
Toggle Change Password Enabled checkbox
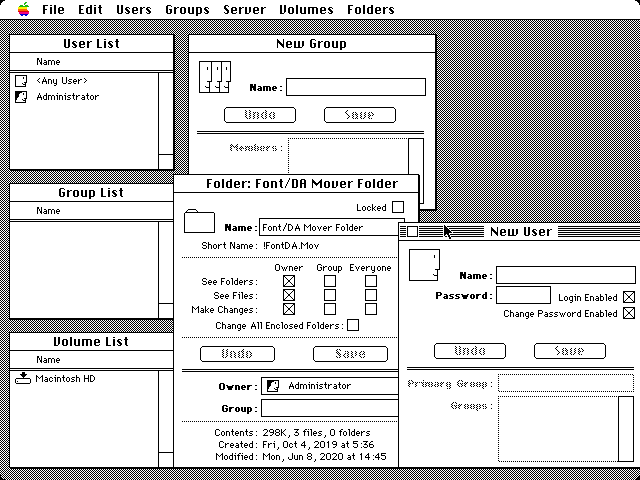tap(629, 313)
